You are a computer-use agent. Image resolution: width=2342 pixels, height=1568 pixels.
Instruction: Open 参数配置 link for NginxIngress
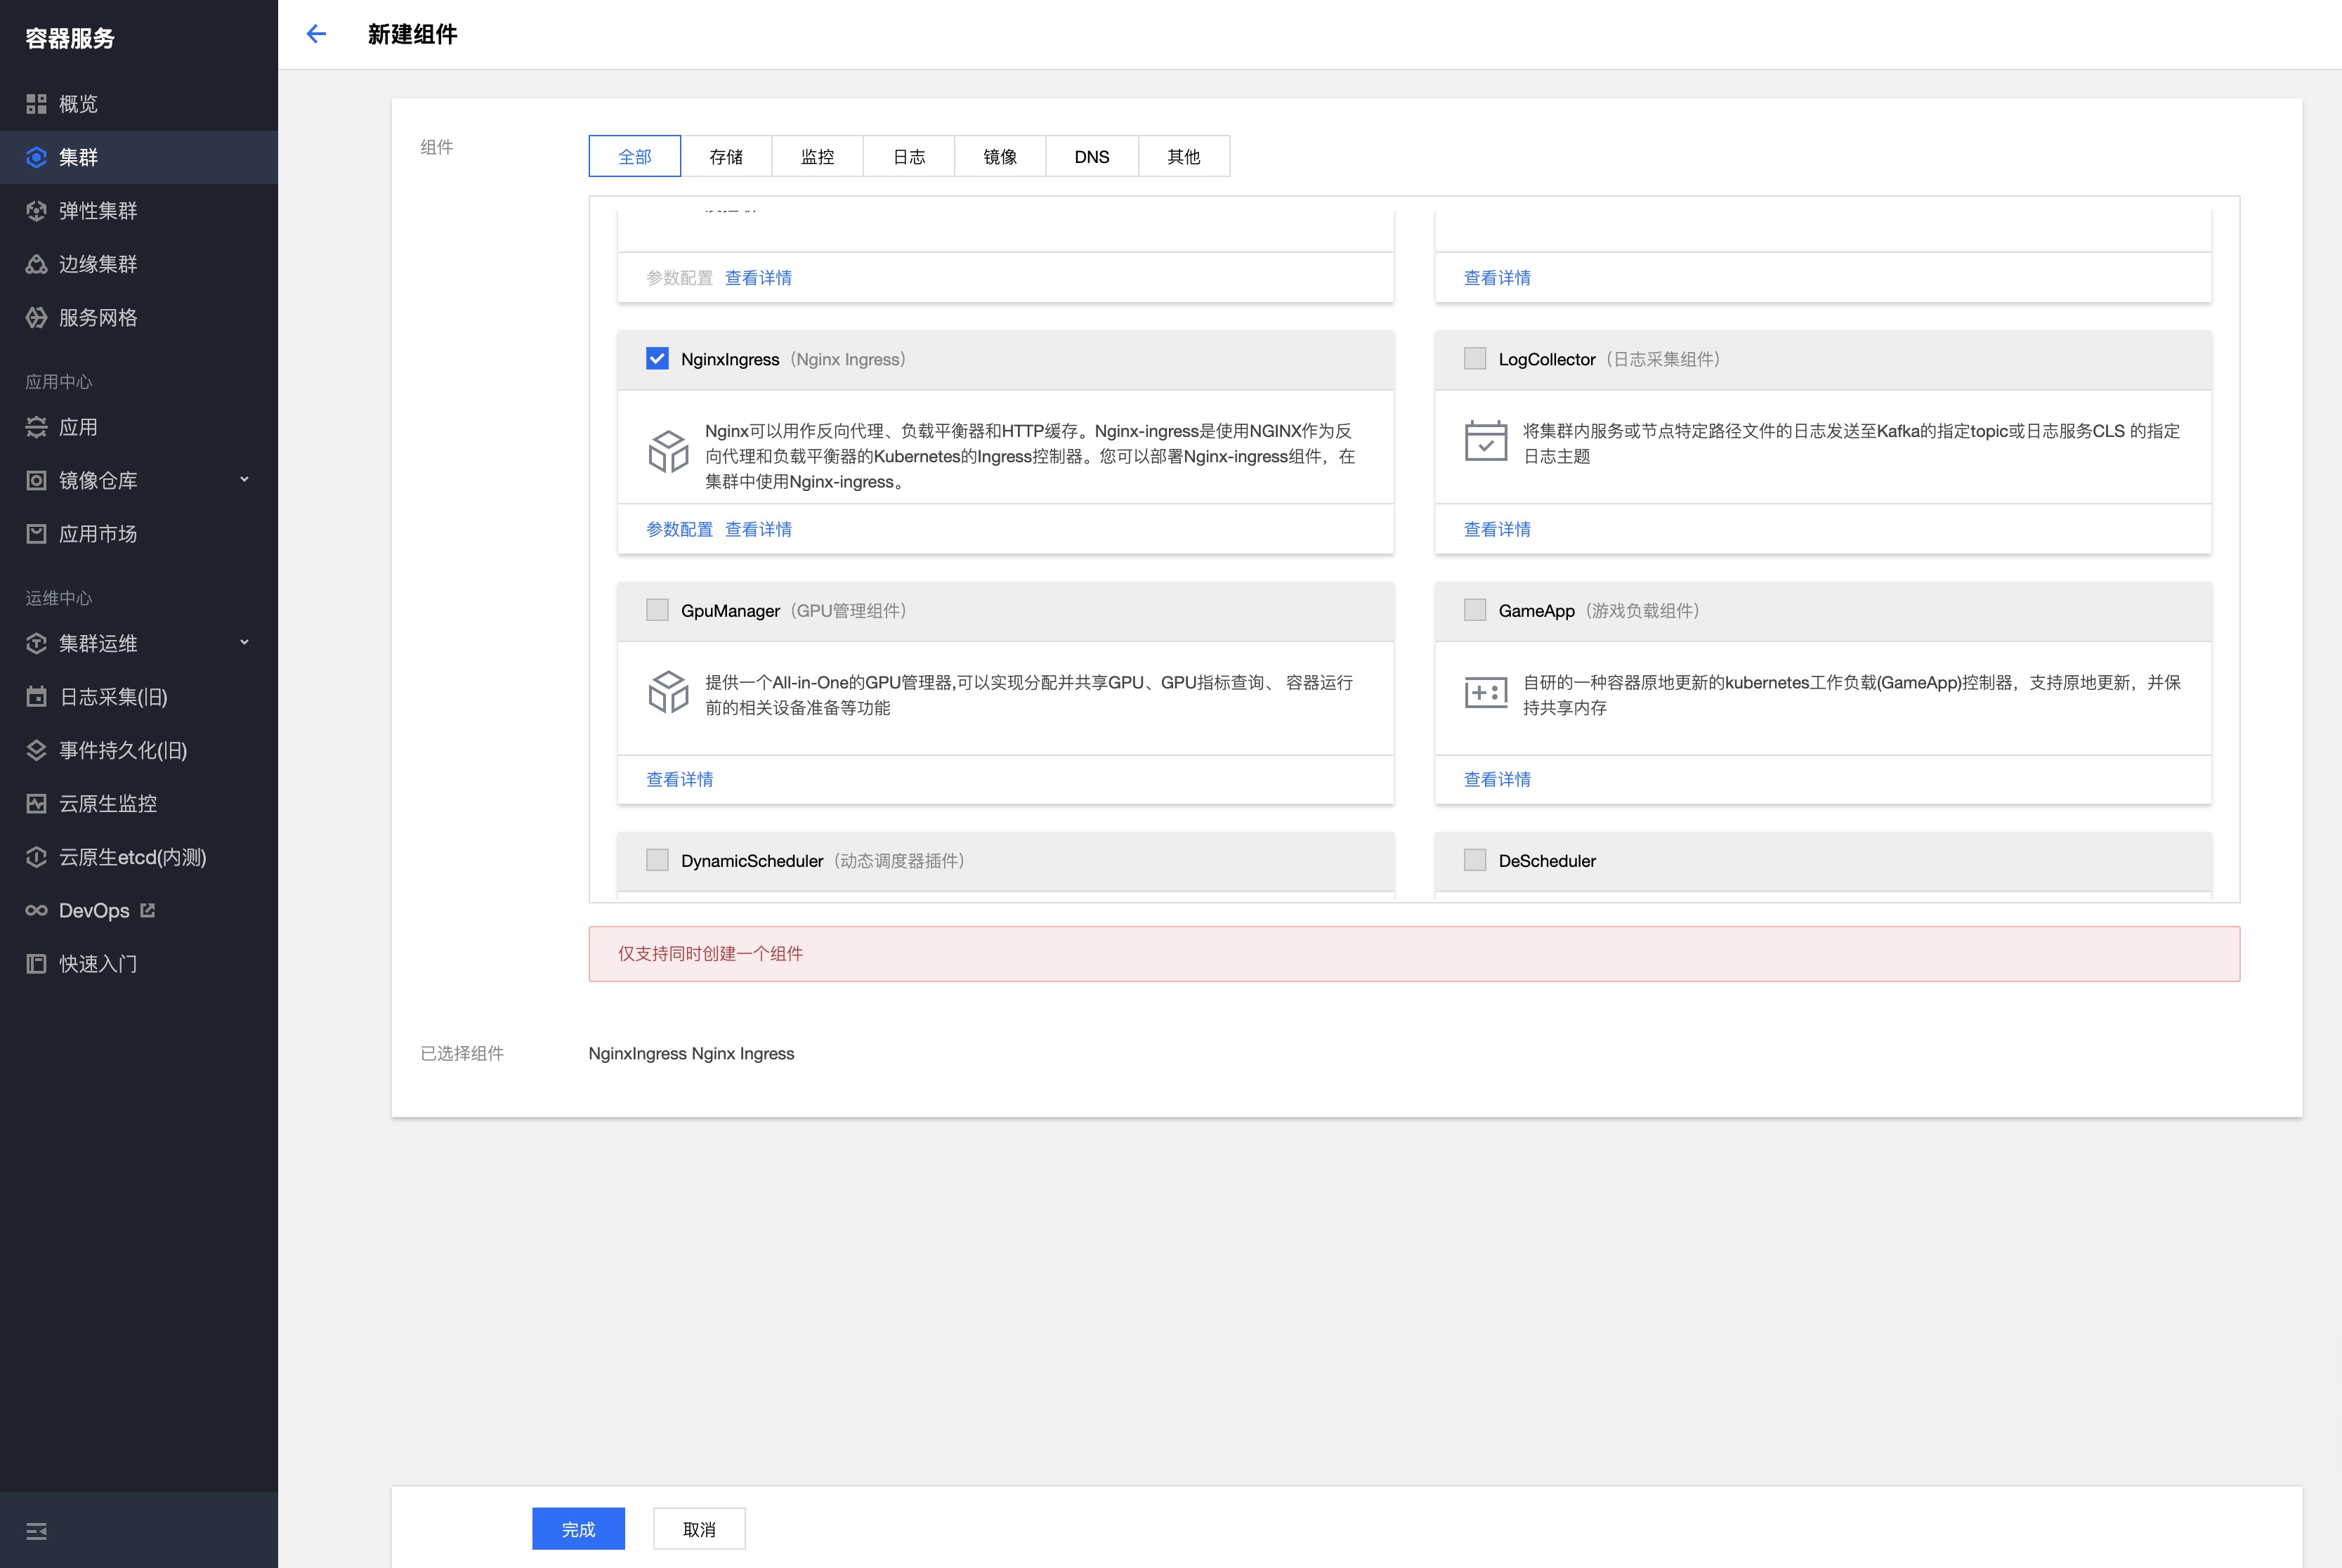click(679, 529)
